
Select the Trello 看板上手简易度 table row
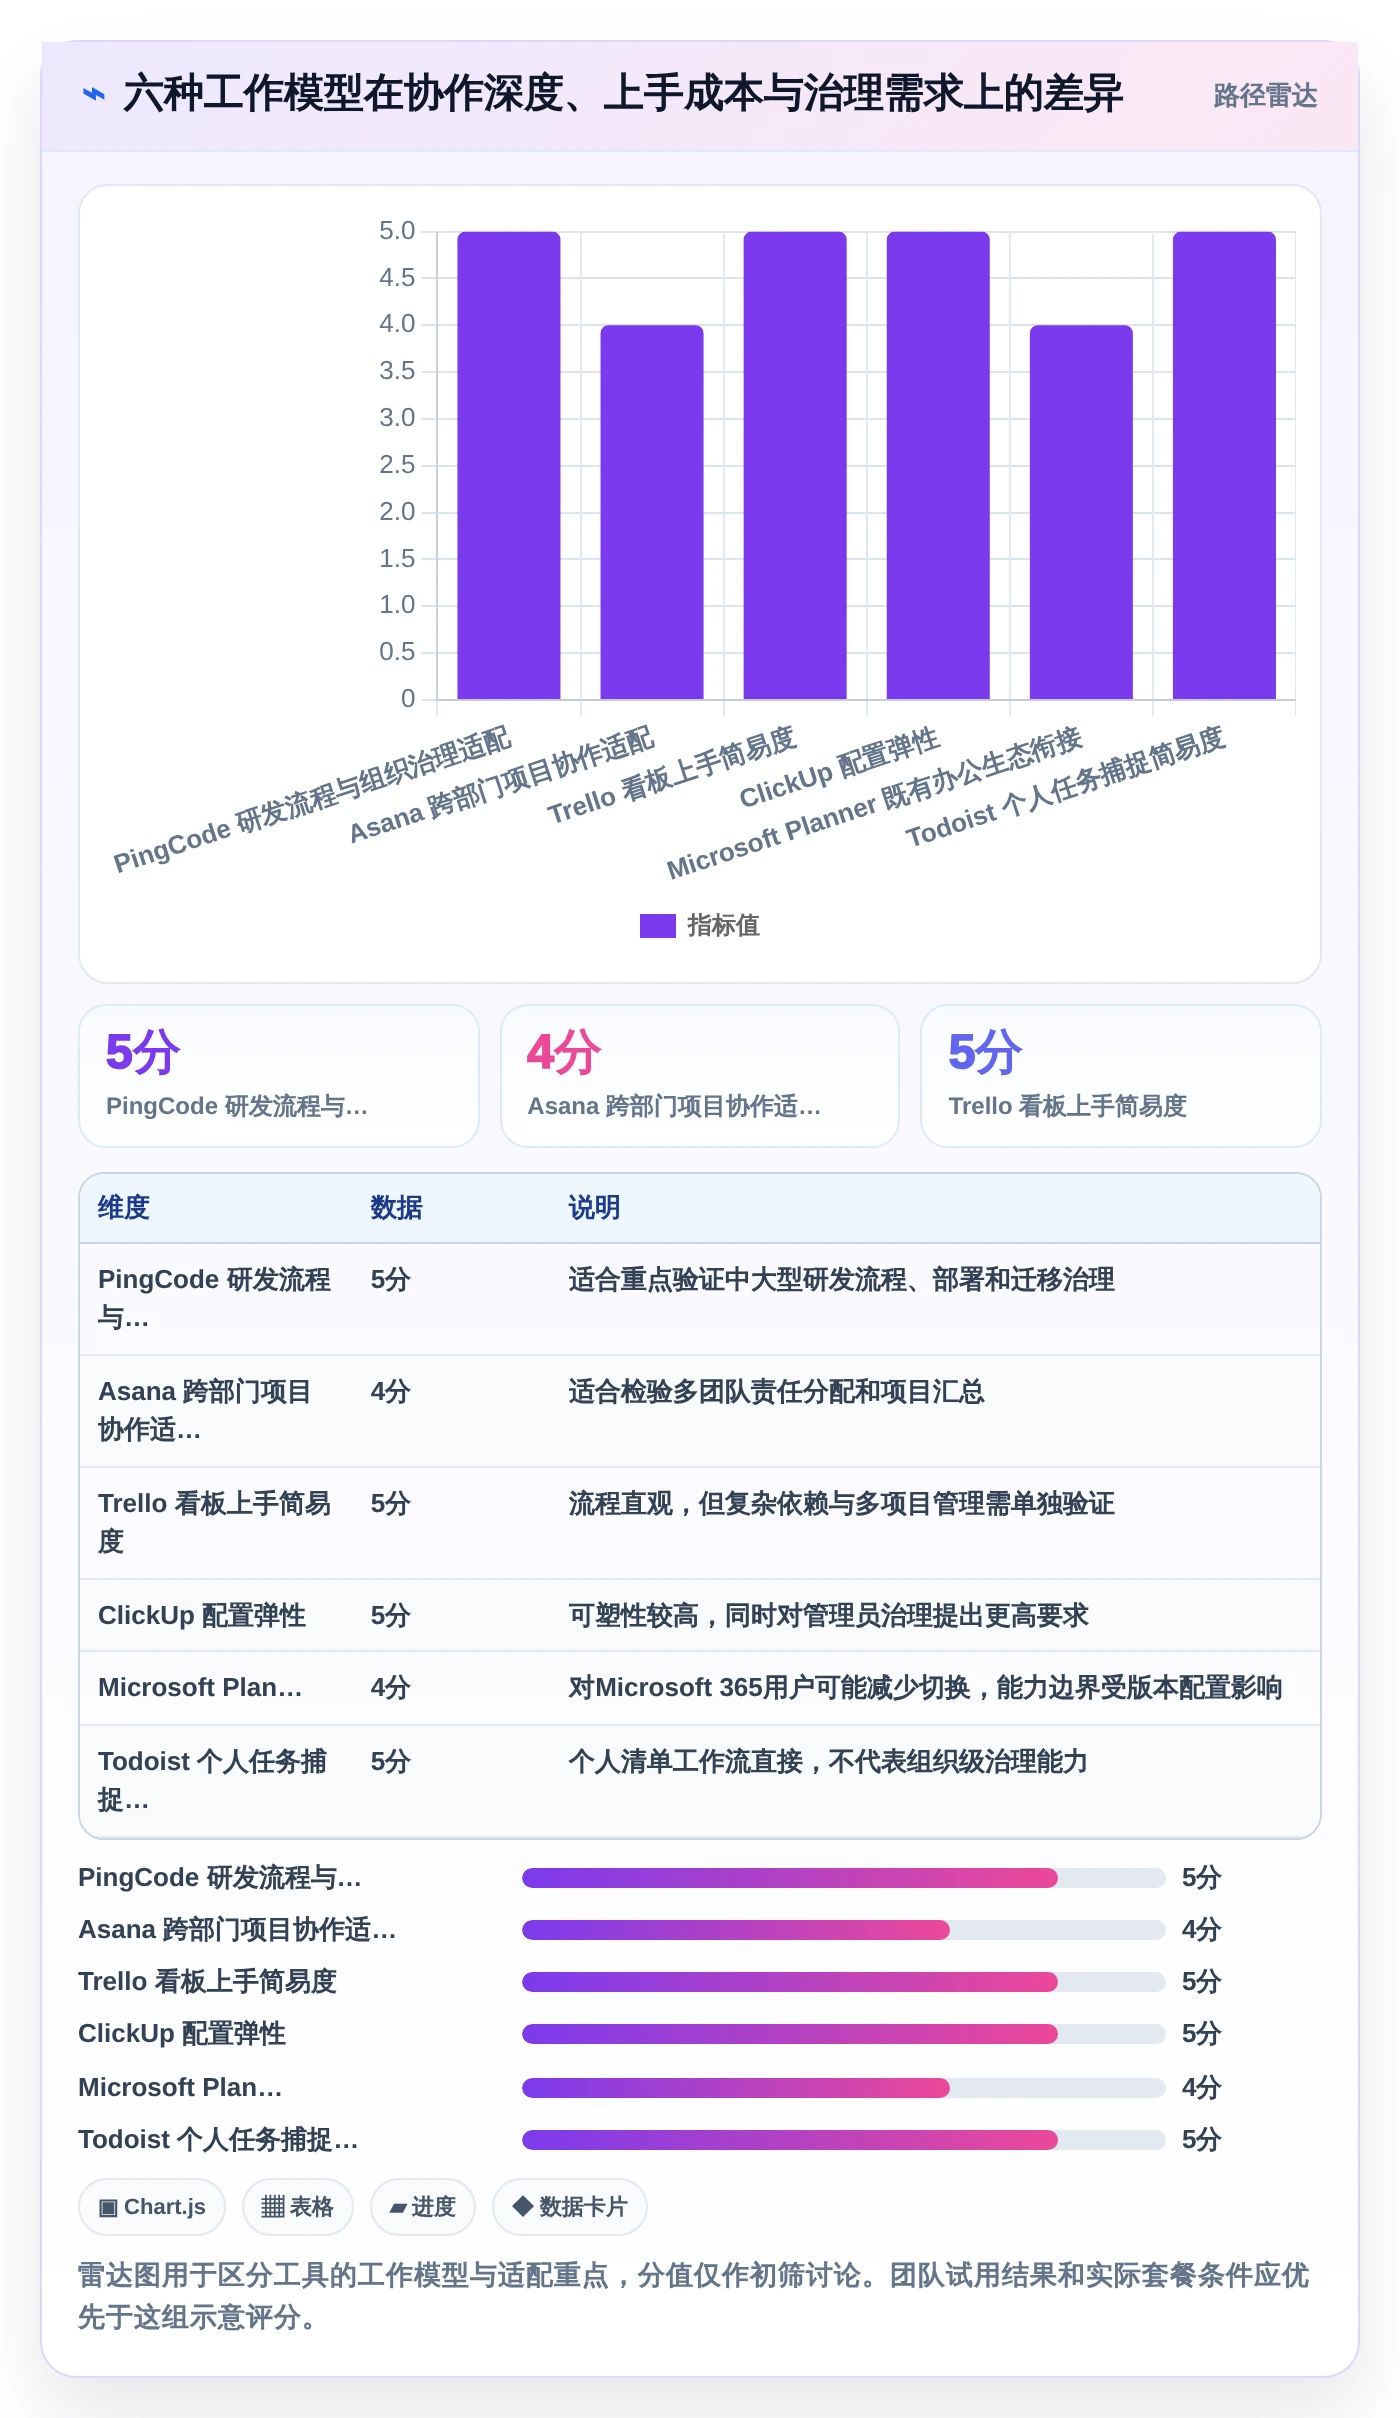click(x=700, y=1523)
